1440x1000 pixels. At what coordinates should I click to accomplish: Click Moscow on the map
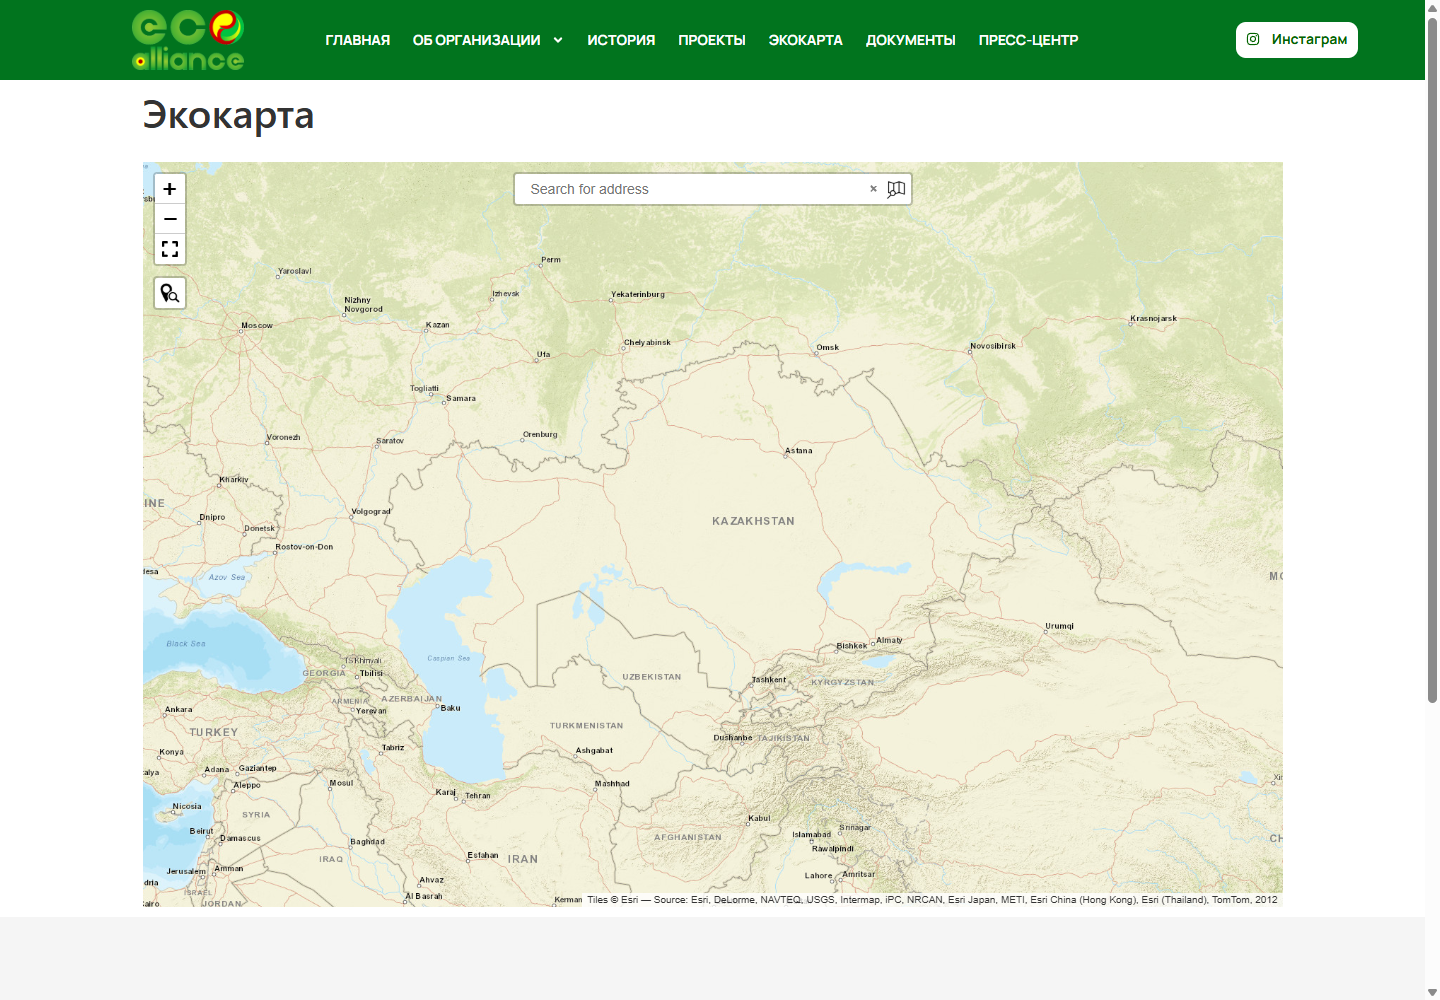coord(257,326)
